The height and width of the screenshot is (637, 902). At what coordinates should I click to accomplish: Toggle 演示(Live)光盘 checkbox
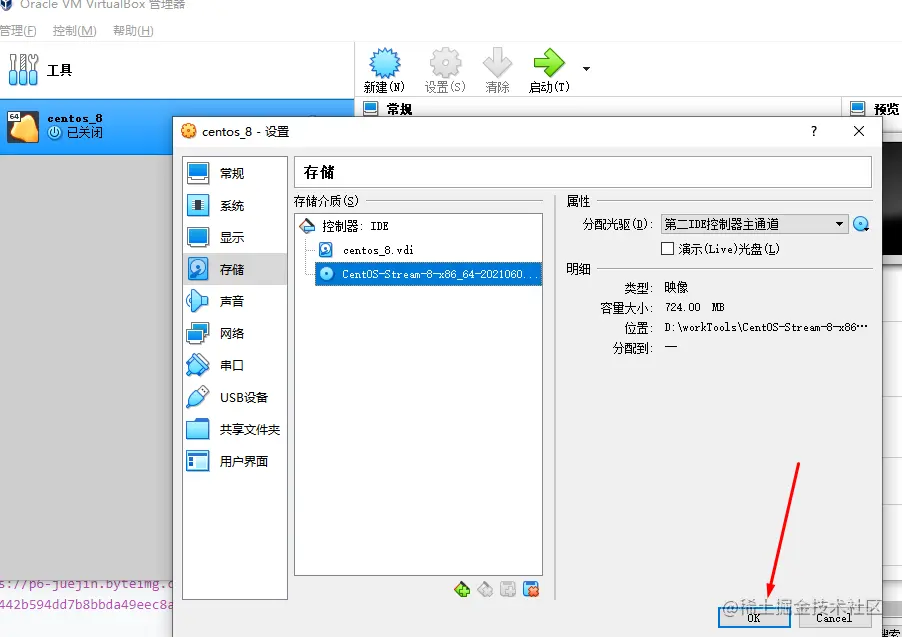coord(667,249)
